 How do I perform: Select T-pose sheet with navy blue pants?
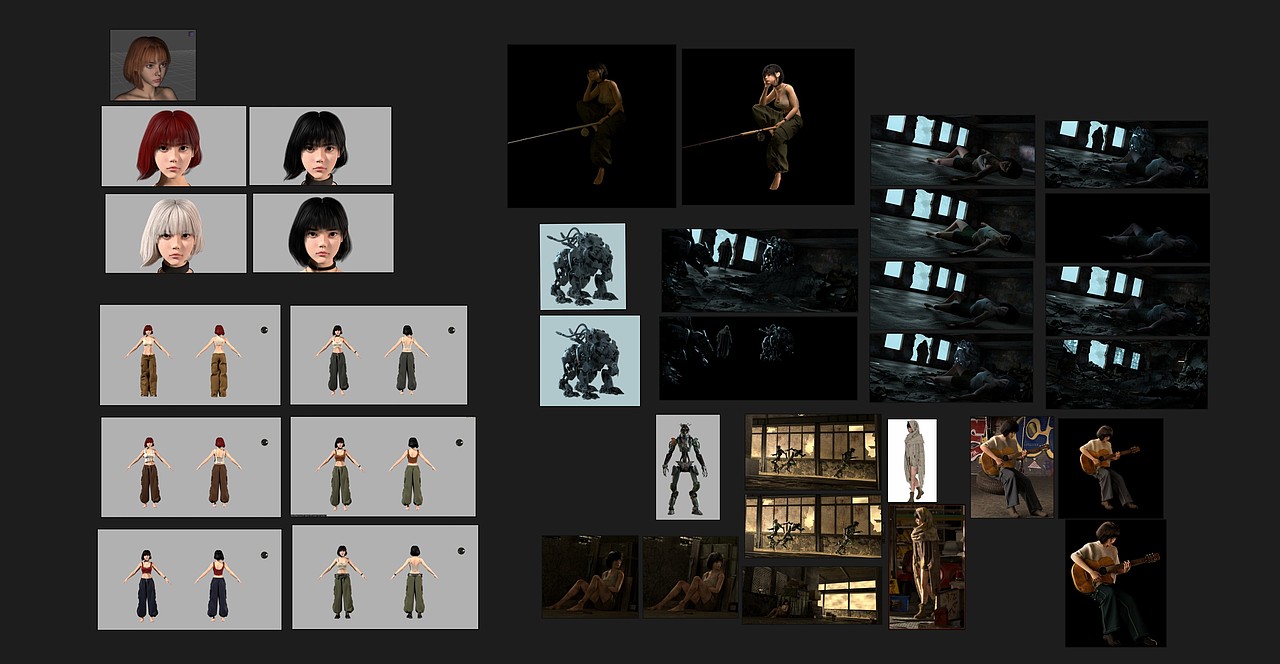point(189,579)
